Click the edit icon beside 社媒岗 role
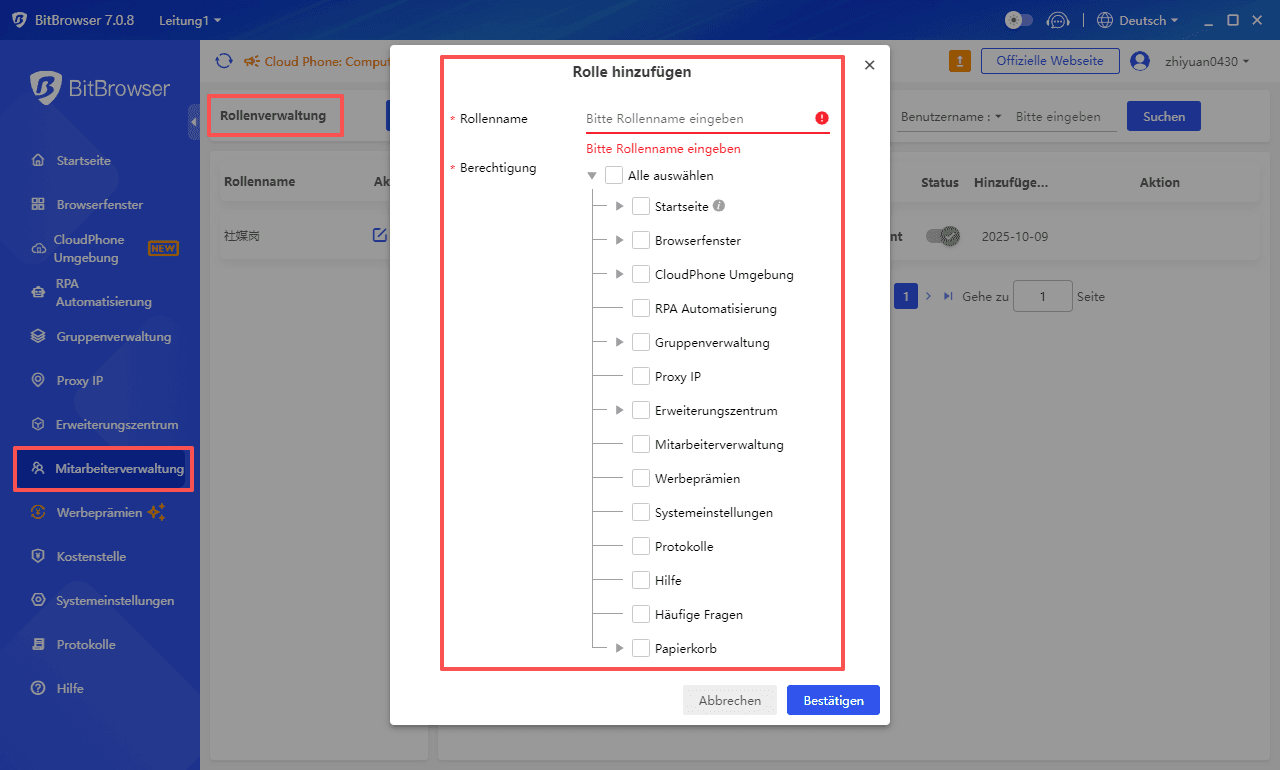 pos(380,235)
